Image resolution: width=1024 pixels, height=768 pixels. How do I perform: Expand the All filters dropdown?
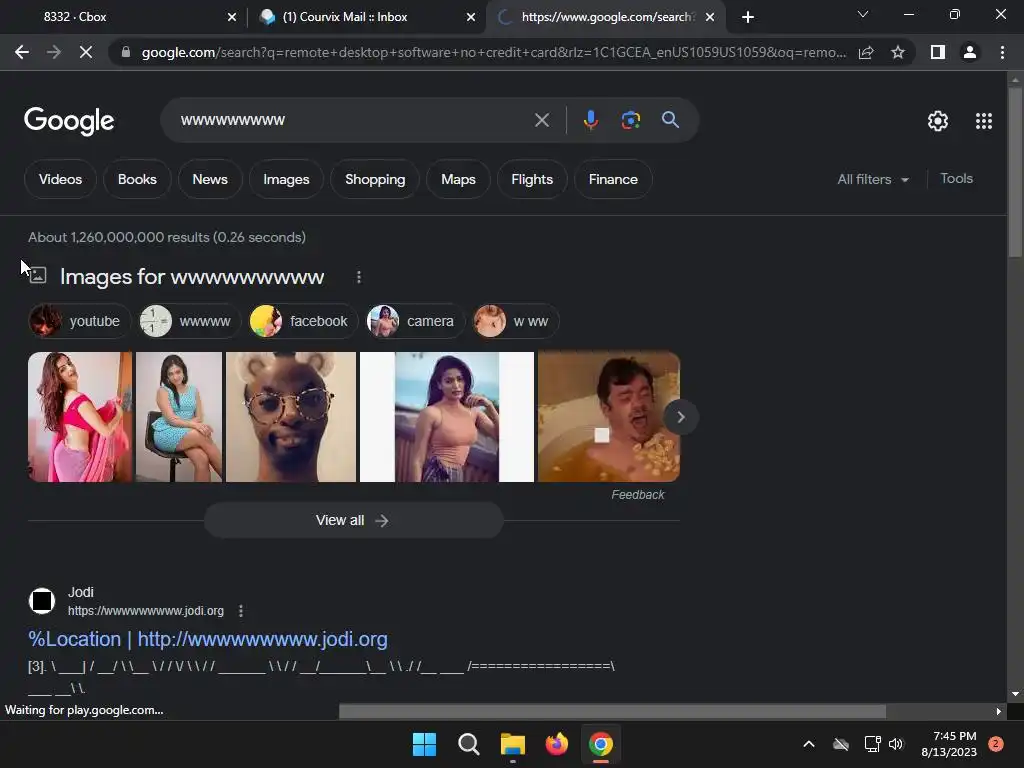pos(872,179)
